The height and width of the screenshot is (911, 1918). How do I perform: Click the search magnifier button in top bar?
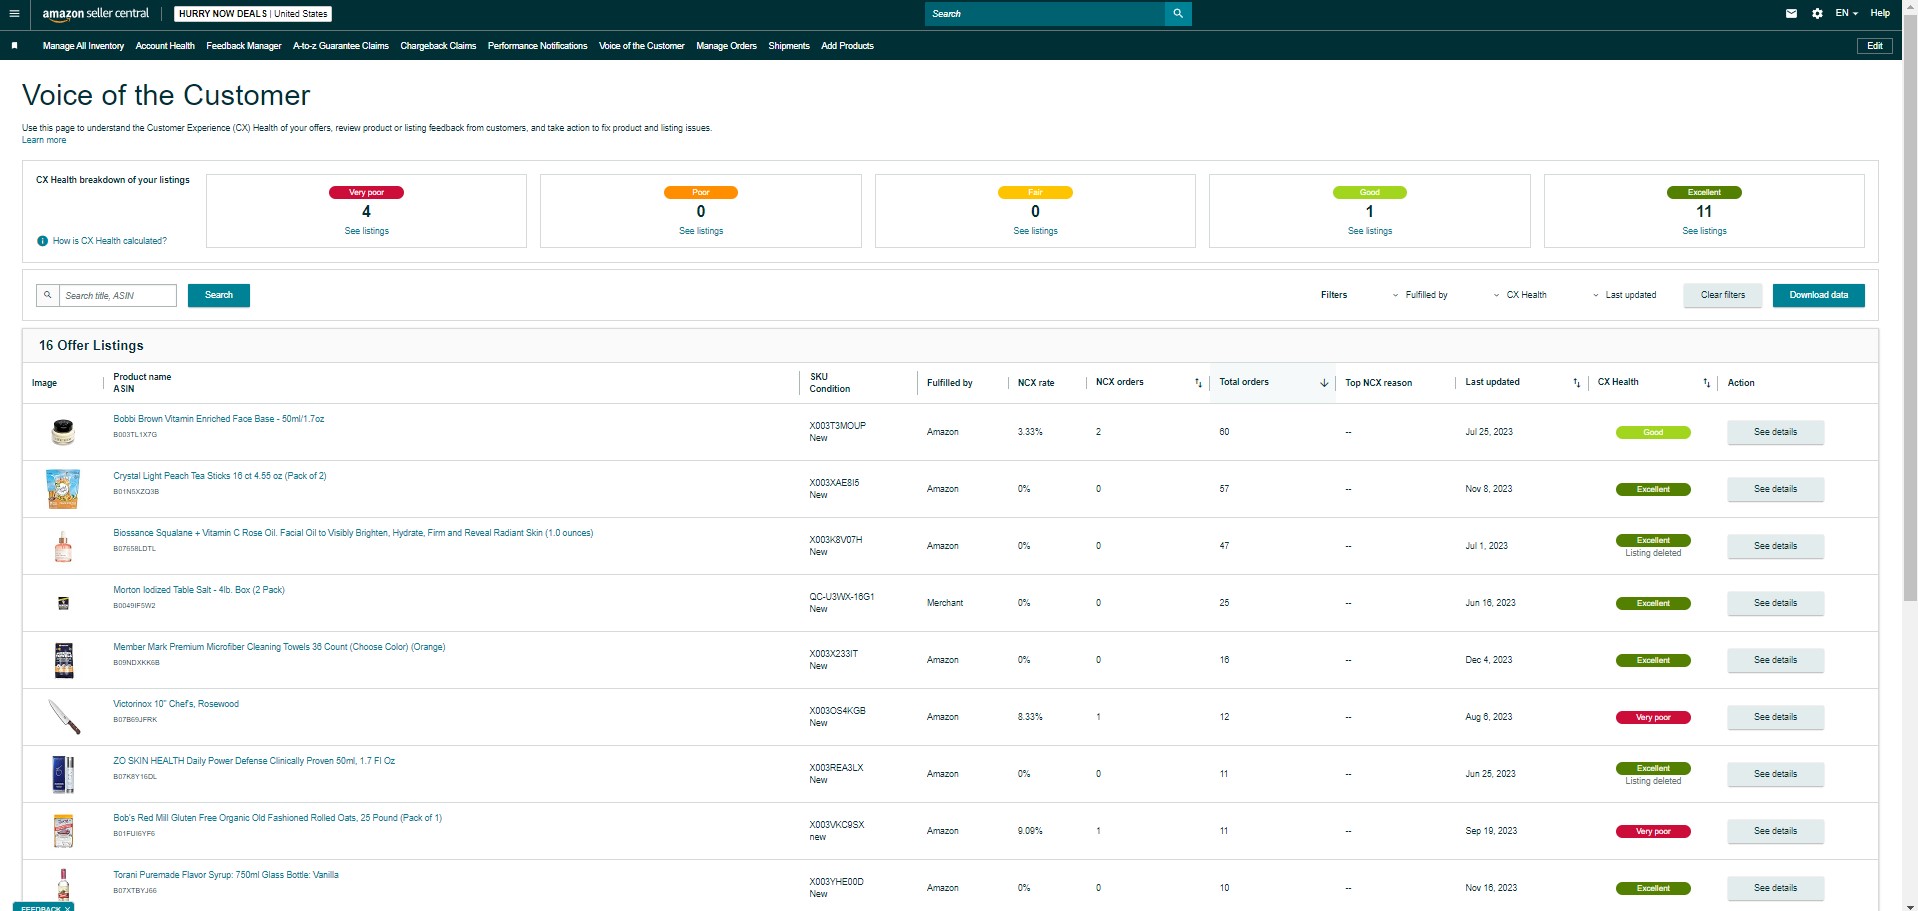coord(1178,14)
